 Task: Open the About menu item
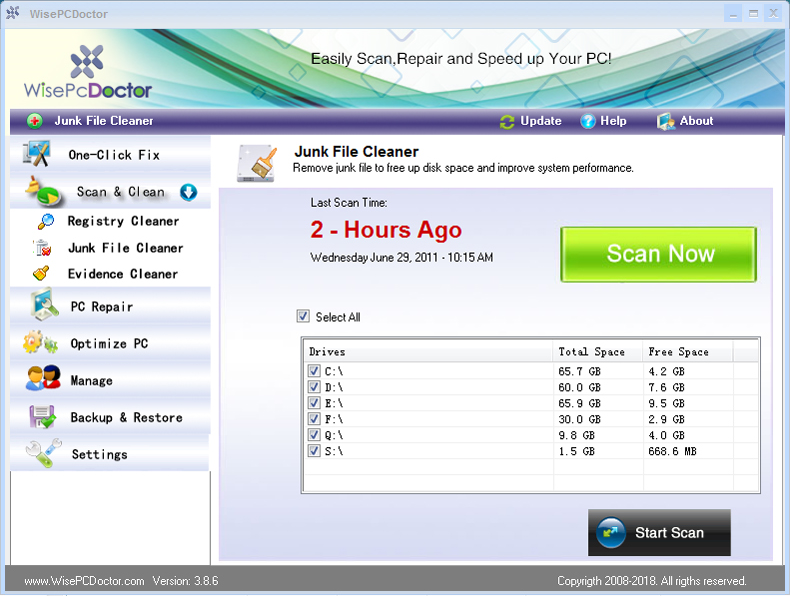pos(685,121)
